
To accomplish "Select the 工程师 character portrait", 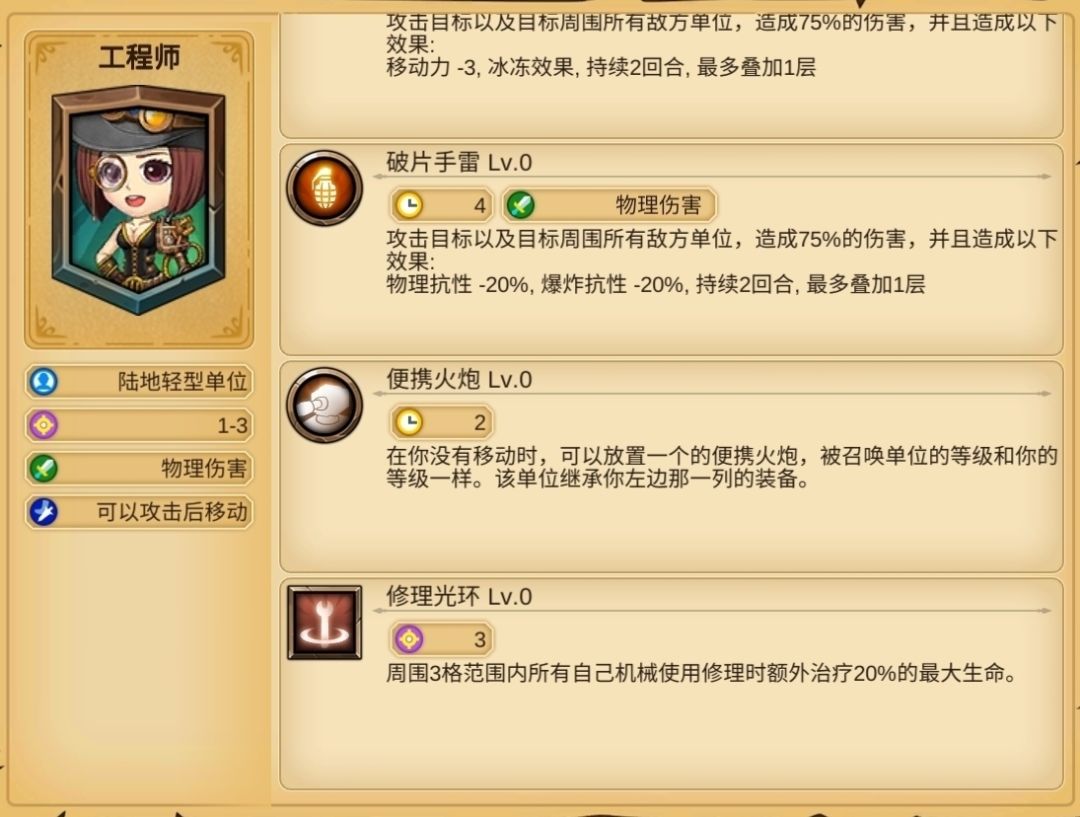I will click(139, 200).
